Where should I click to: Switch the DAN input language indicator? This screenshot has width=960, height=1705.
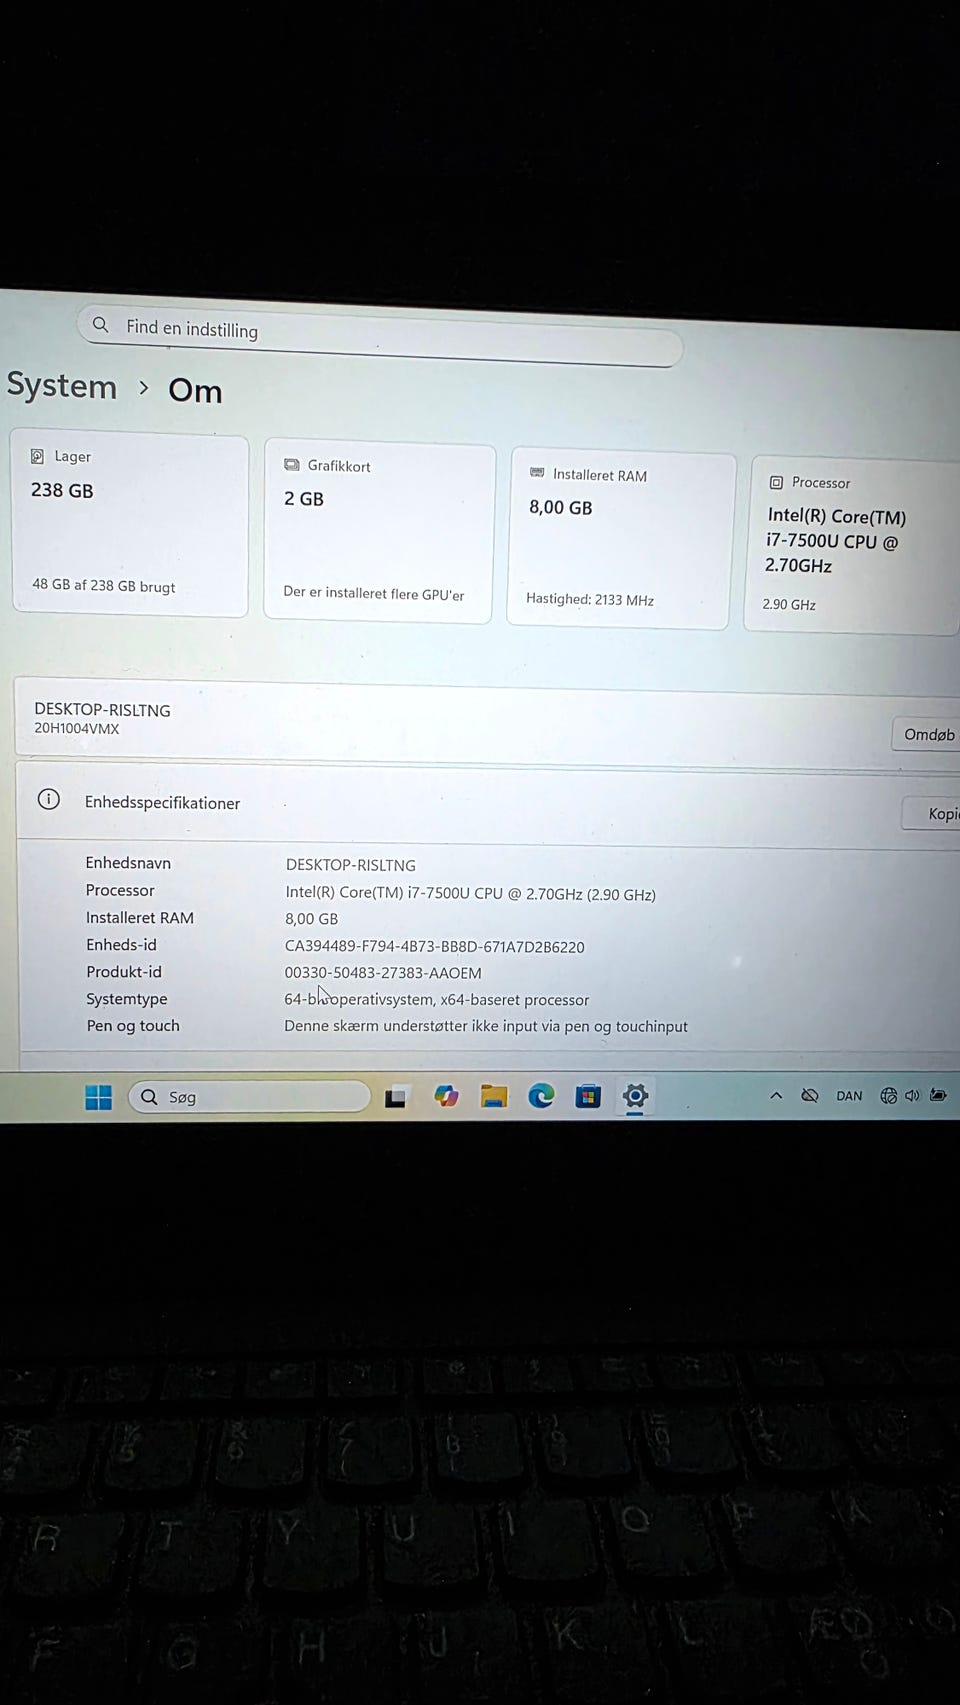[x=849, y=1096]
